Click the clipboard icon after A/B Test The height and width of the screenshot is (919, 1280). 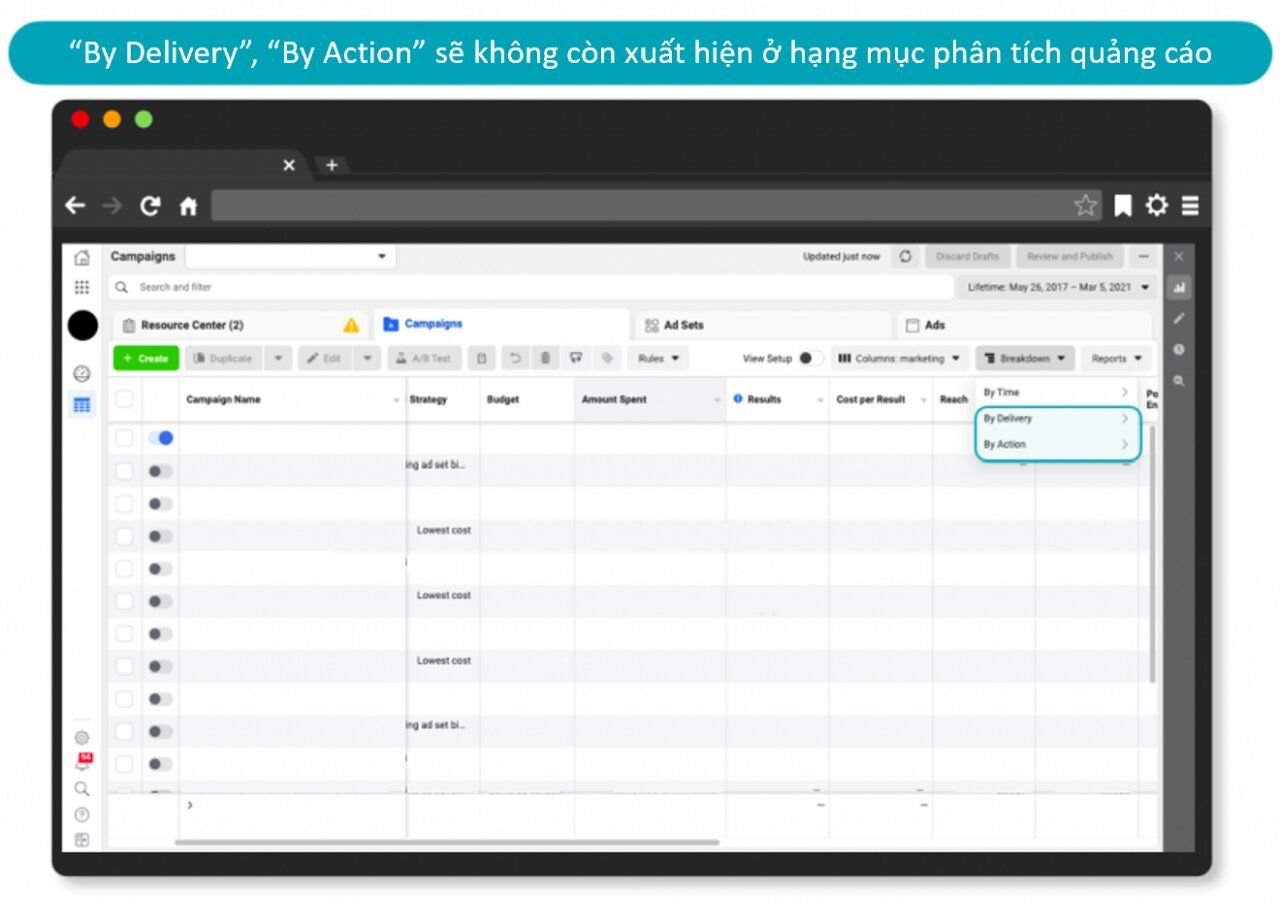coord(482,358)
